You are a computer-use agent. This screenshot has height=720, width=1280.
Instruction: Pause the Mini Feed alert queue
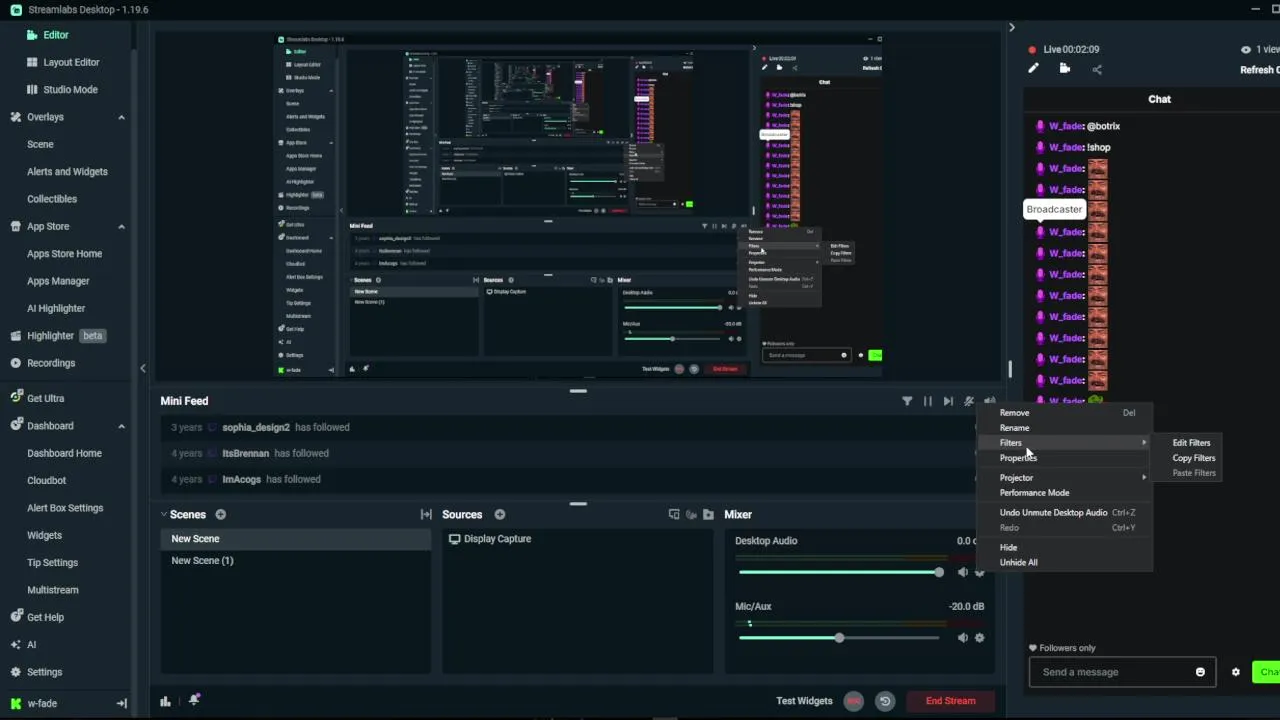(x=928, y=401)
